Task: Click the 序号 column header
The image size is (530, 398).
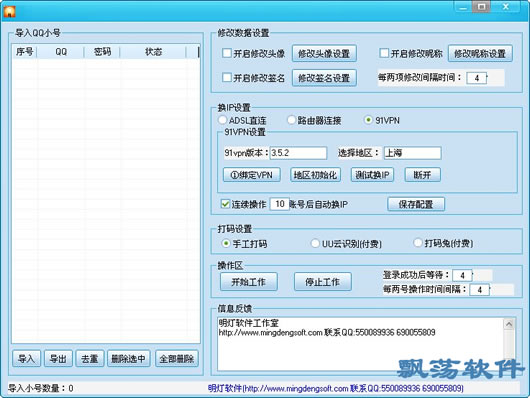Action: 25,52
